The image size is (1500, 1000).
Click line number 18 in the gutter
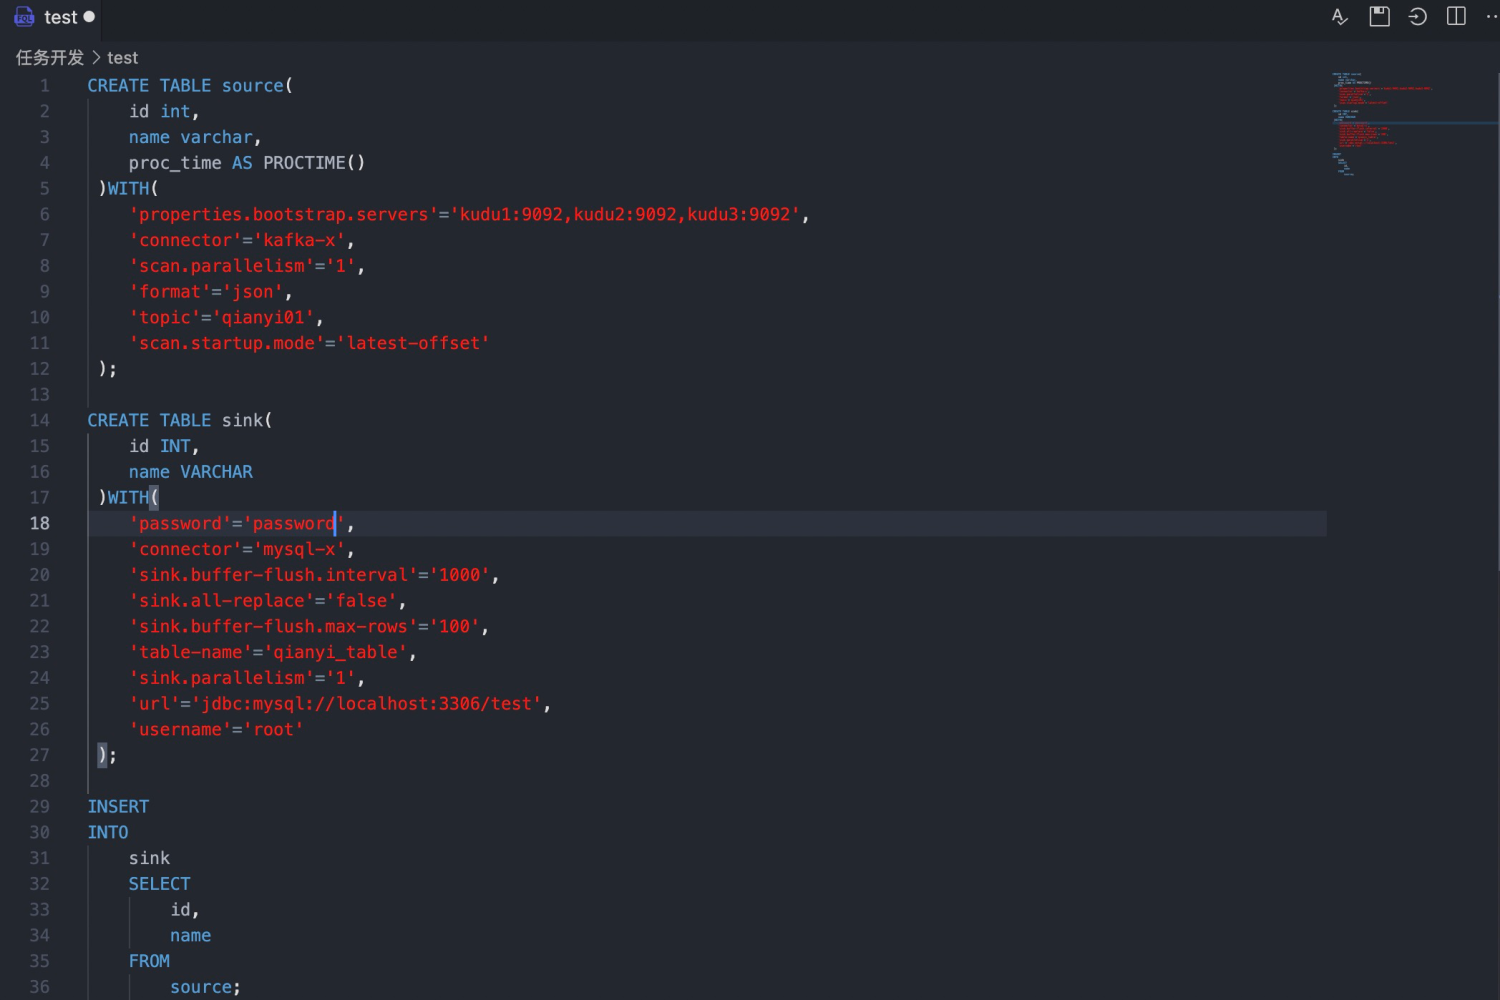pyautogui.click(x=39, y=523)
